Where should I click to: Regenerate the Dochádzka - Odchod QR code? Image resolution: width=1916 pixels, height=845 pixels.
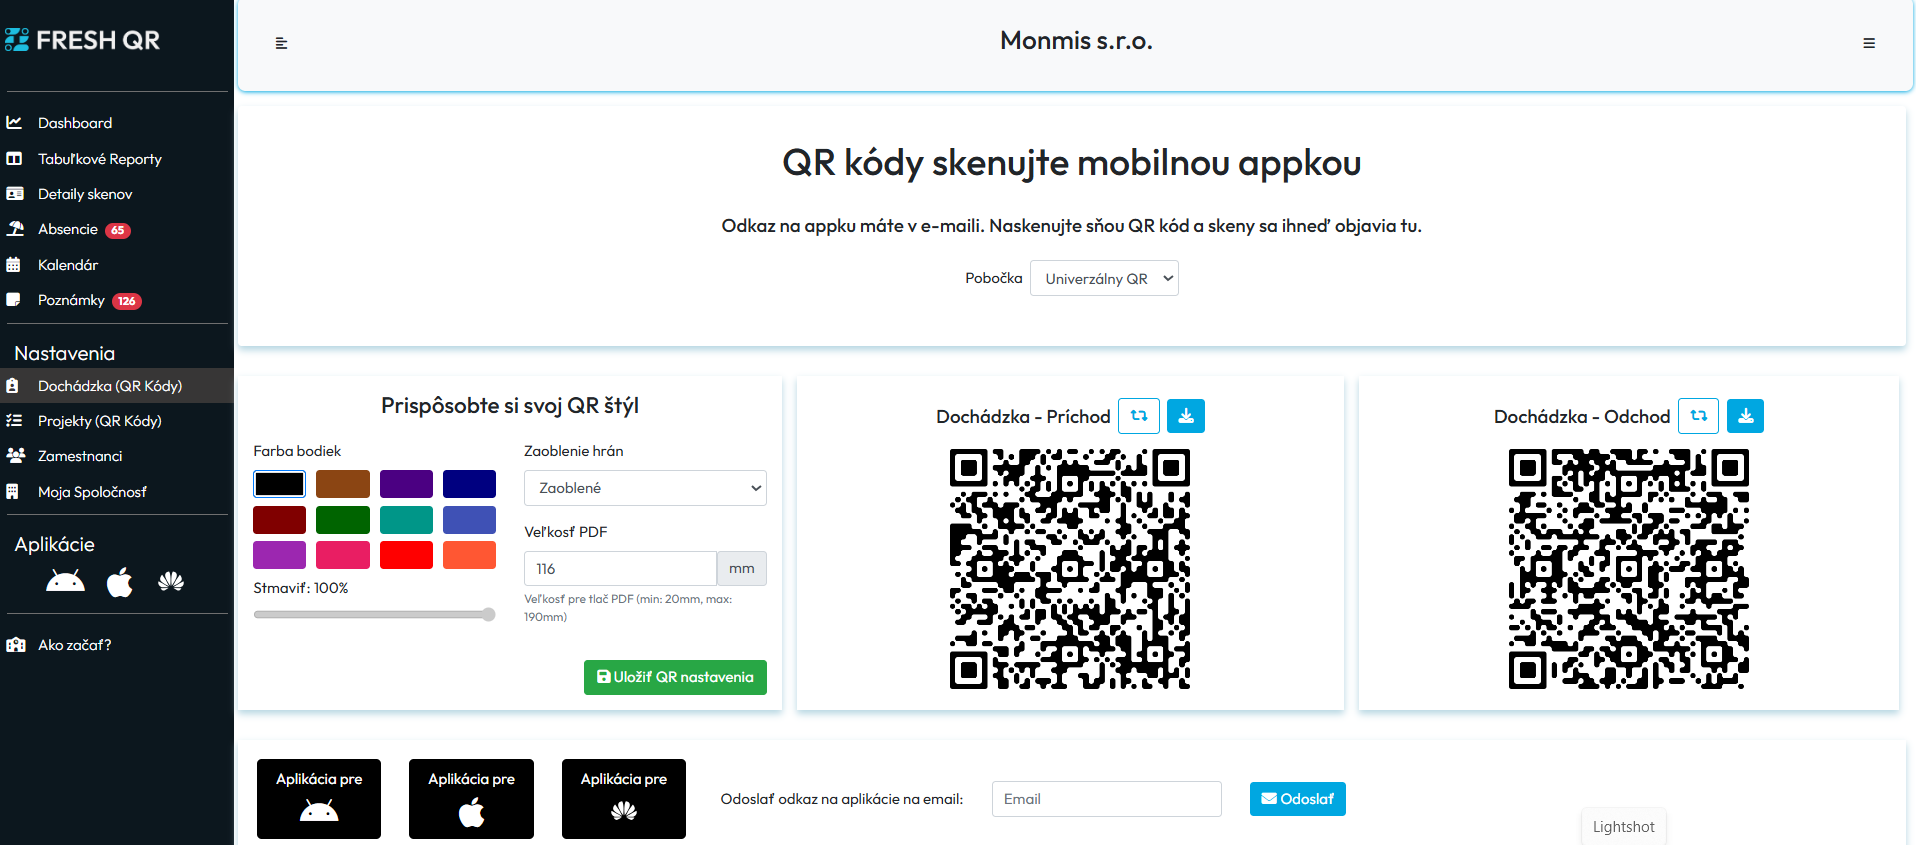pyautogui.click(x=1698, y=416)
